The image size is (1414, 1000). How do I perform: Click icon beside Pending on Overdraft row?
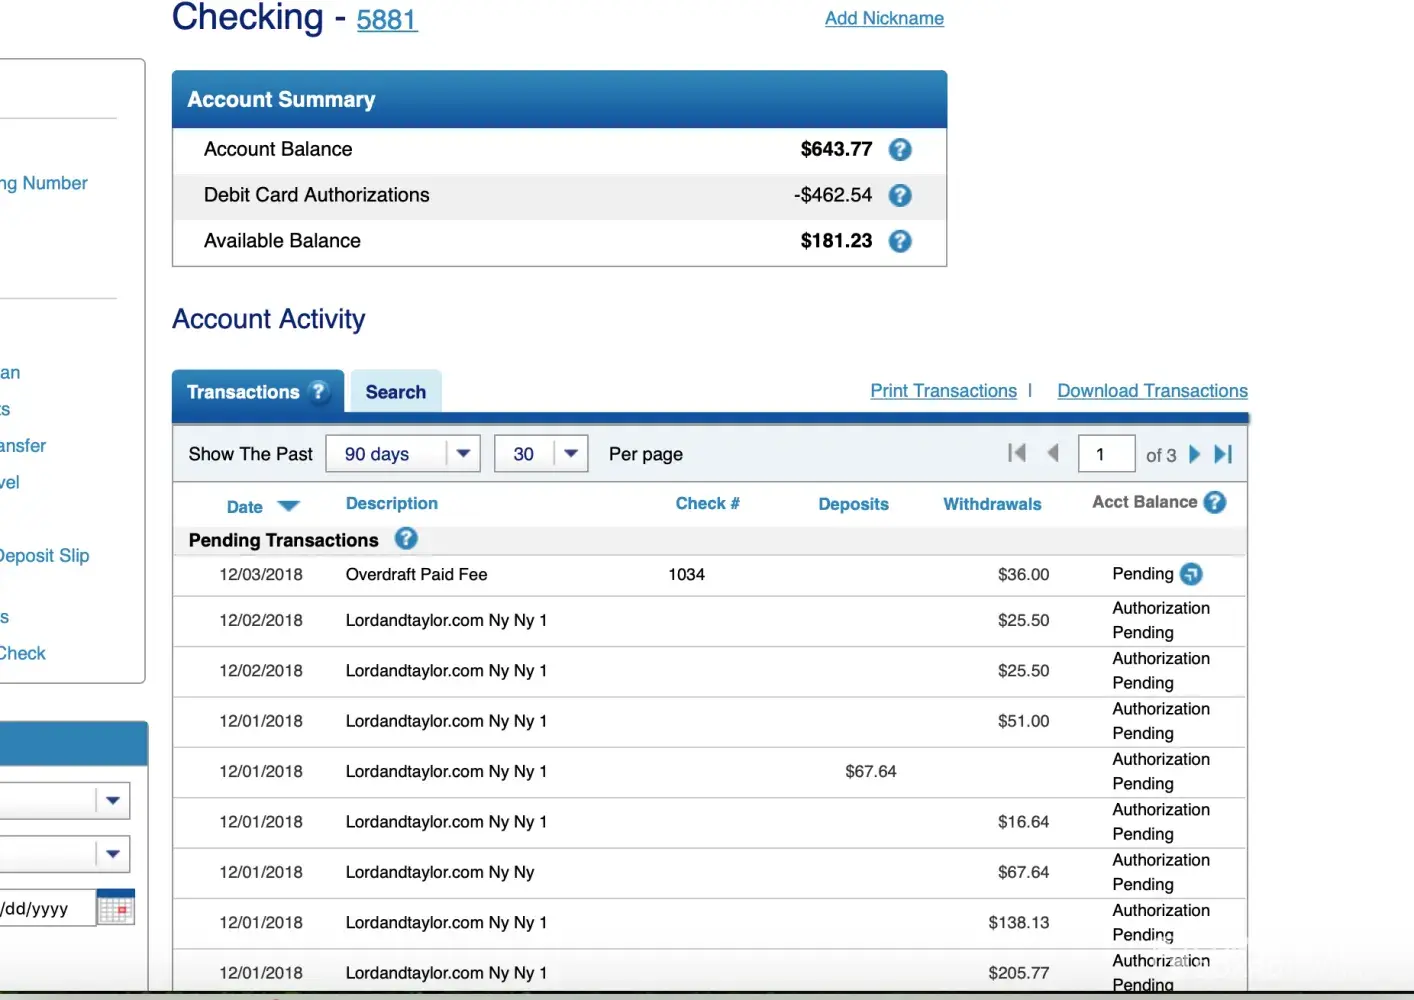(x=1191, y=574)
